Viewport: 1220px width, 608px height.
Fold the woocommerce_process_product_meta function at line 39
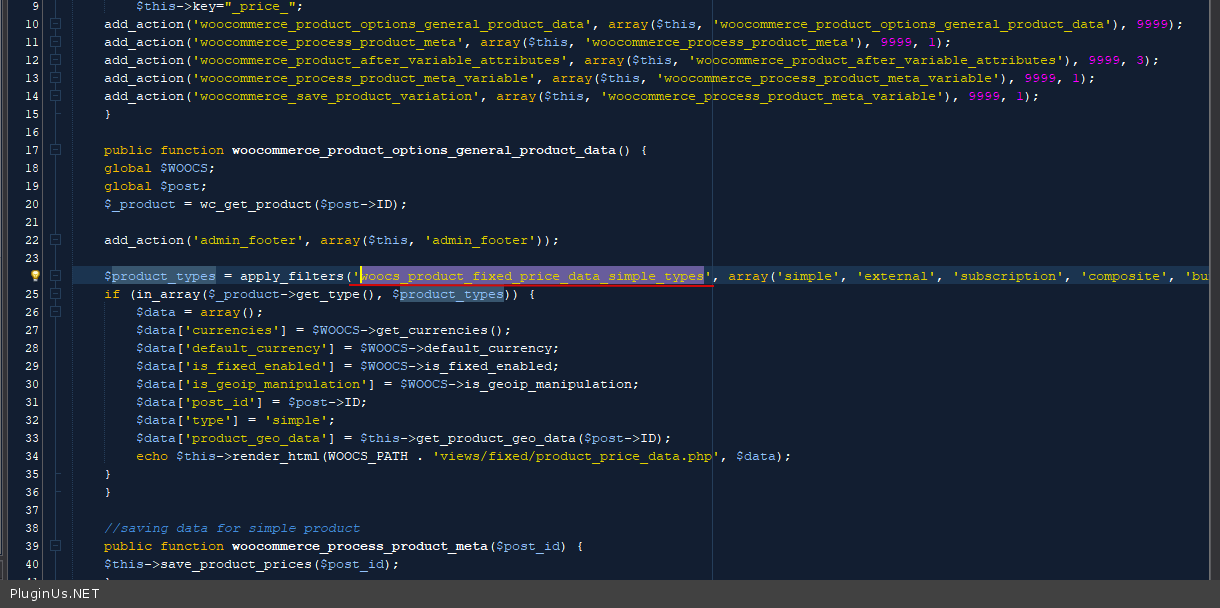(x=55, y=546)
